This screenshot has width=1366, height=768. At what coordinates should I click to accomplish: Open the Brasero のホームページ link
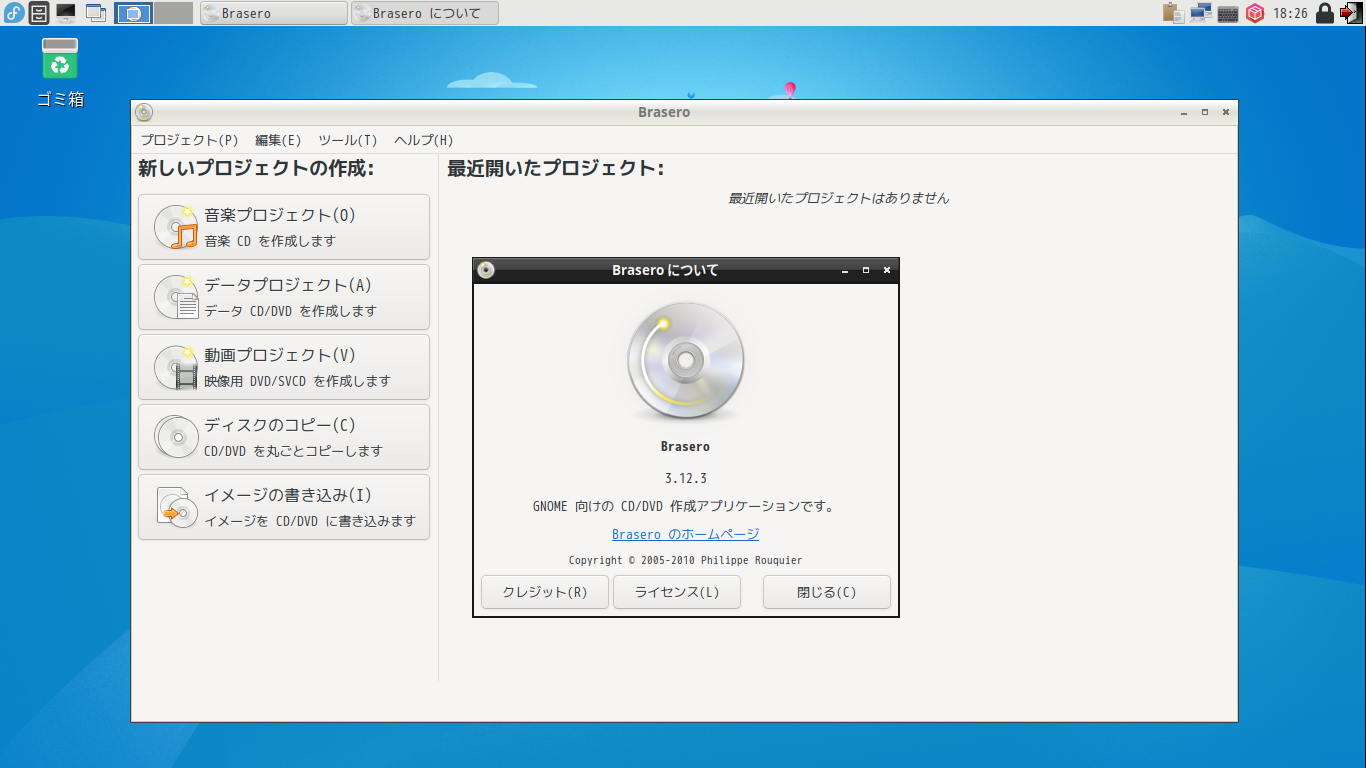(686, 534)
